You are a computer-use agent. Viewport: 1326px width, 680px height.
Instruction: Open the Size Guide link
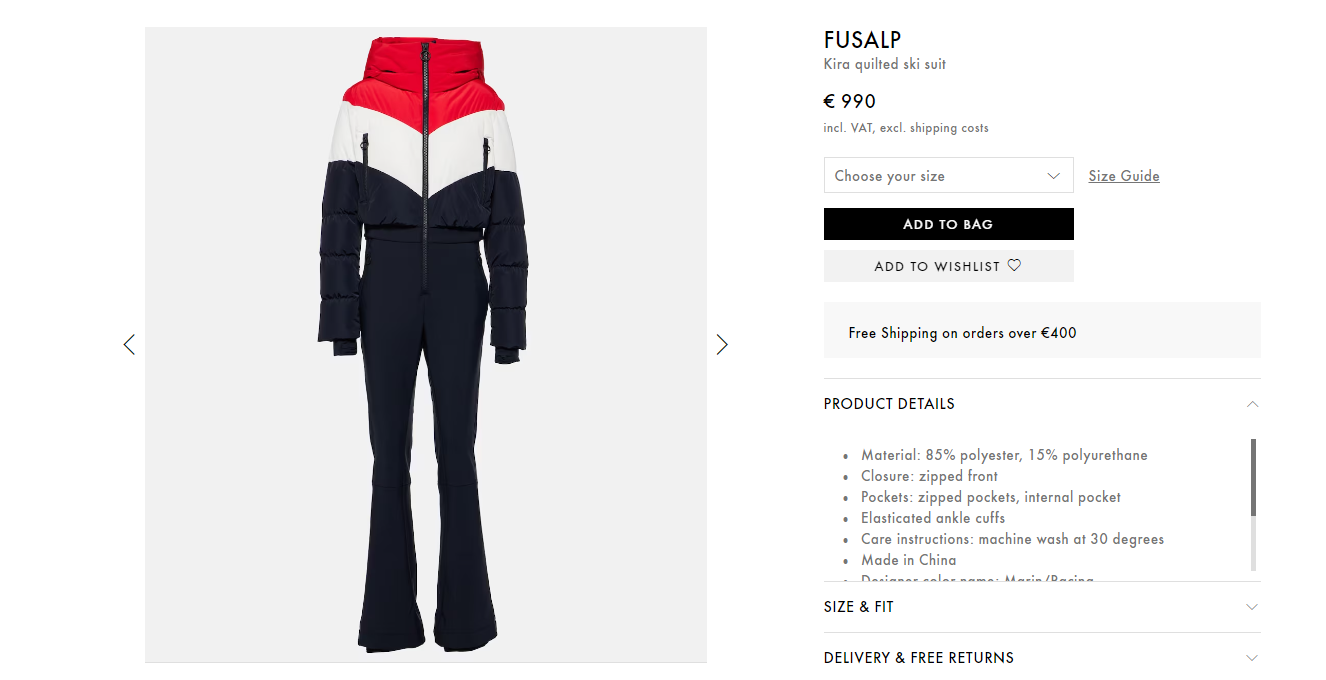coord(1124,176)
